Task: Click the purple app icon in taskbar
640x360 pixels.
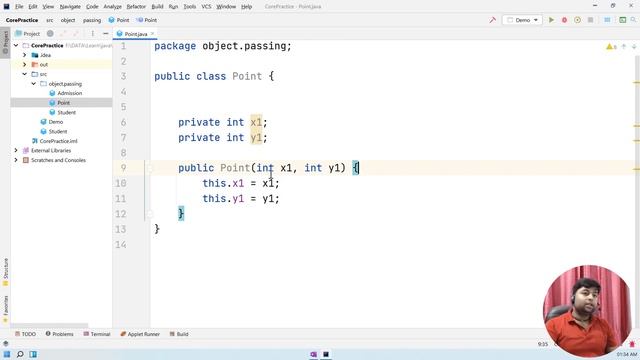Action: click(x=313, y=354)
